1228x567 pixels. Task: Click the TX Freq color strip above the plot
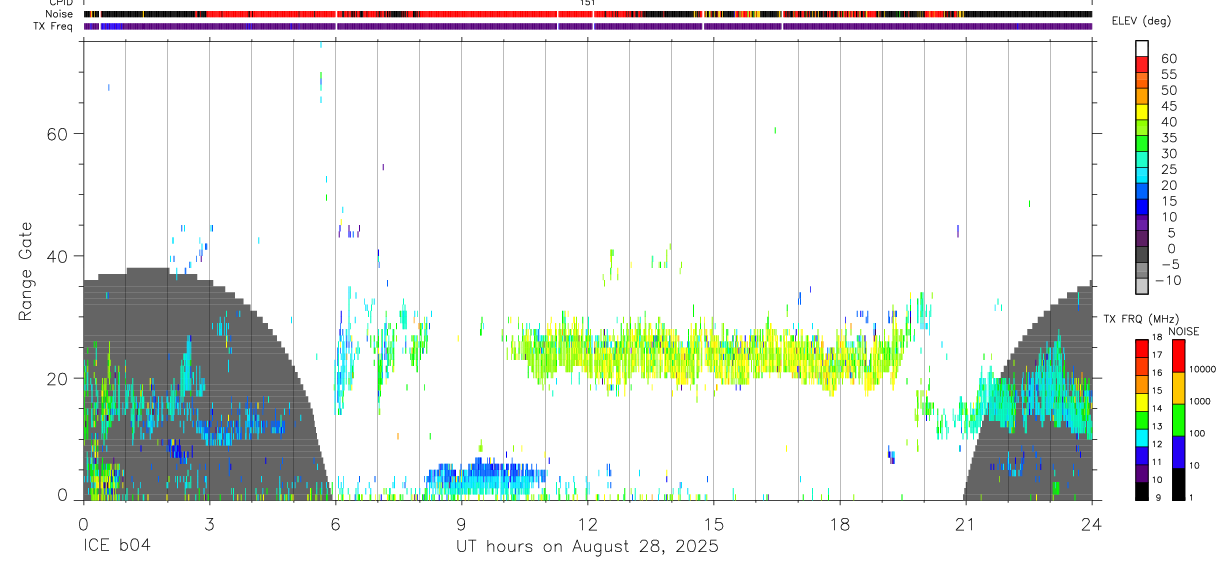(588, 26)
